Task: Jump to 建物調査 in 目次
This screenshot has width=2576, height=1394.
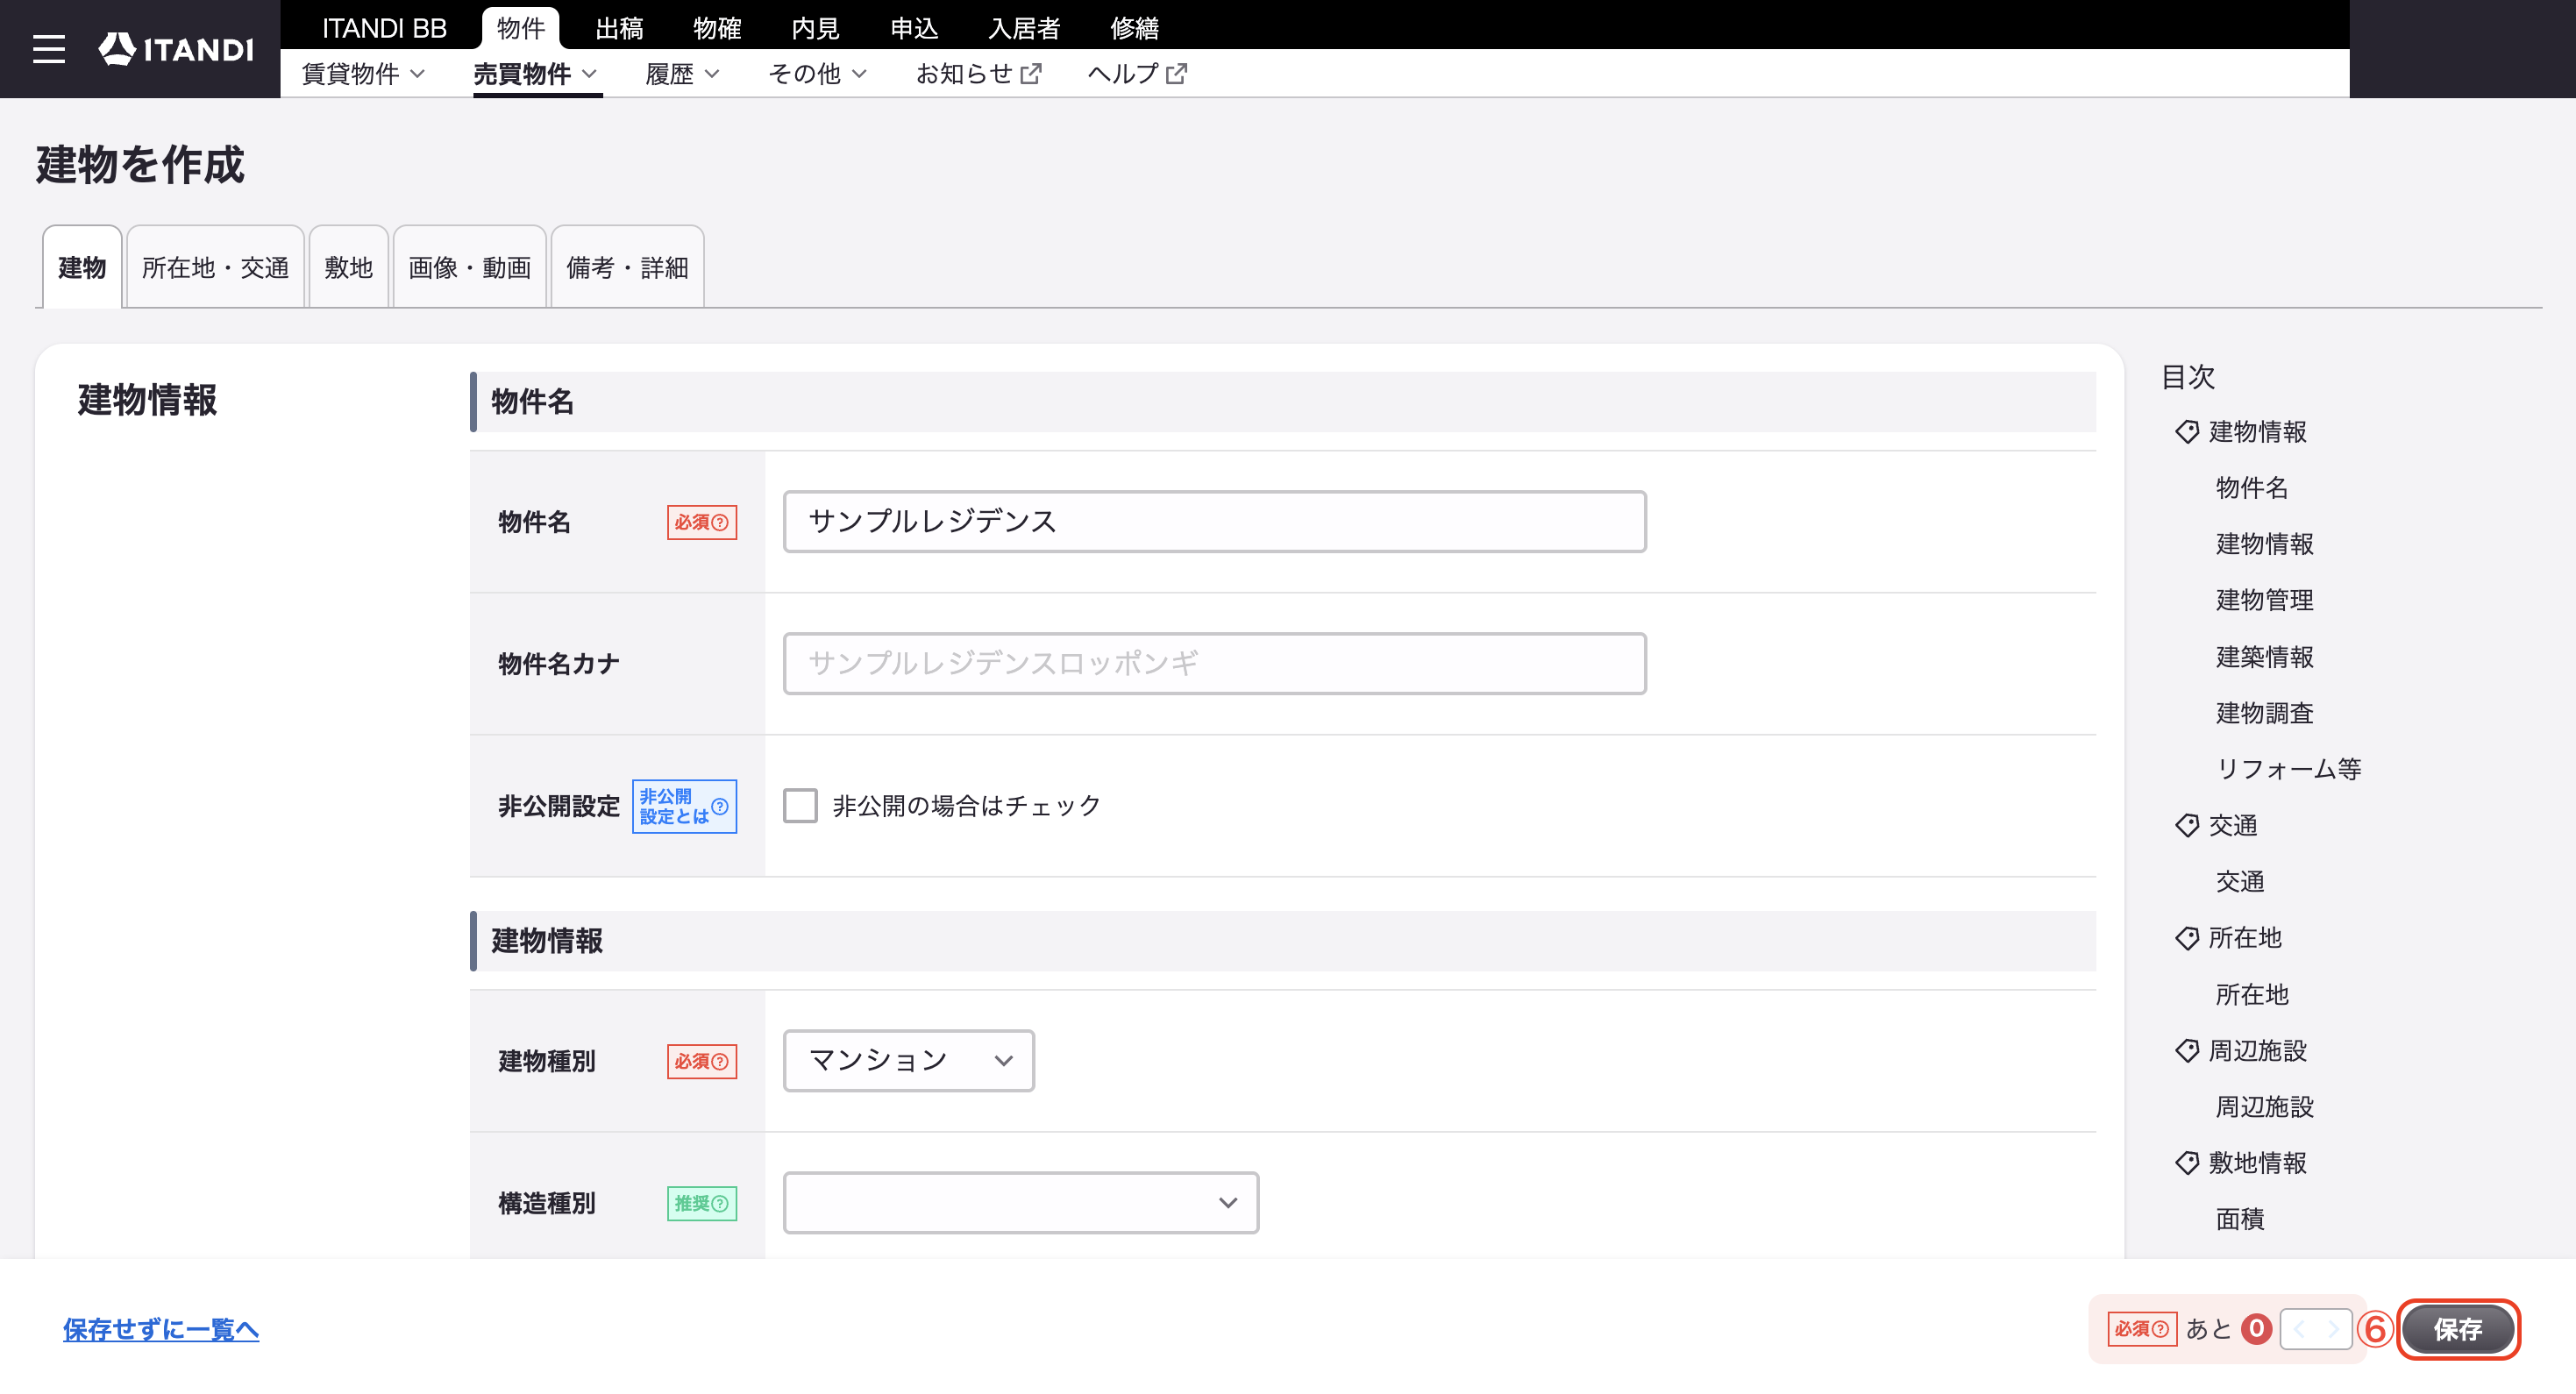Action: 2265,713
